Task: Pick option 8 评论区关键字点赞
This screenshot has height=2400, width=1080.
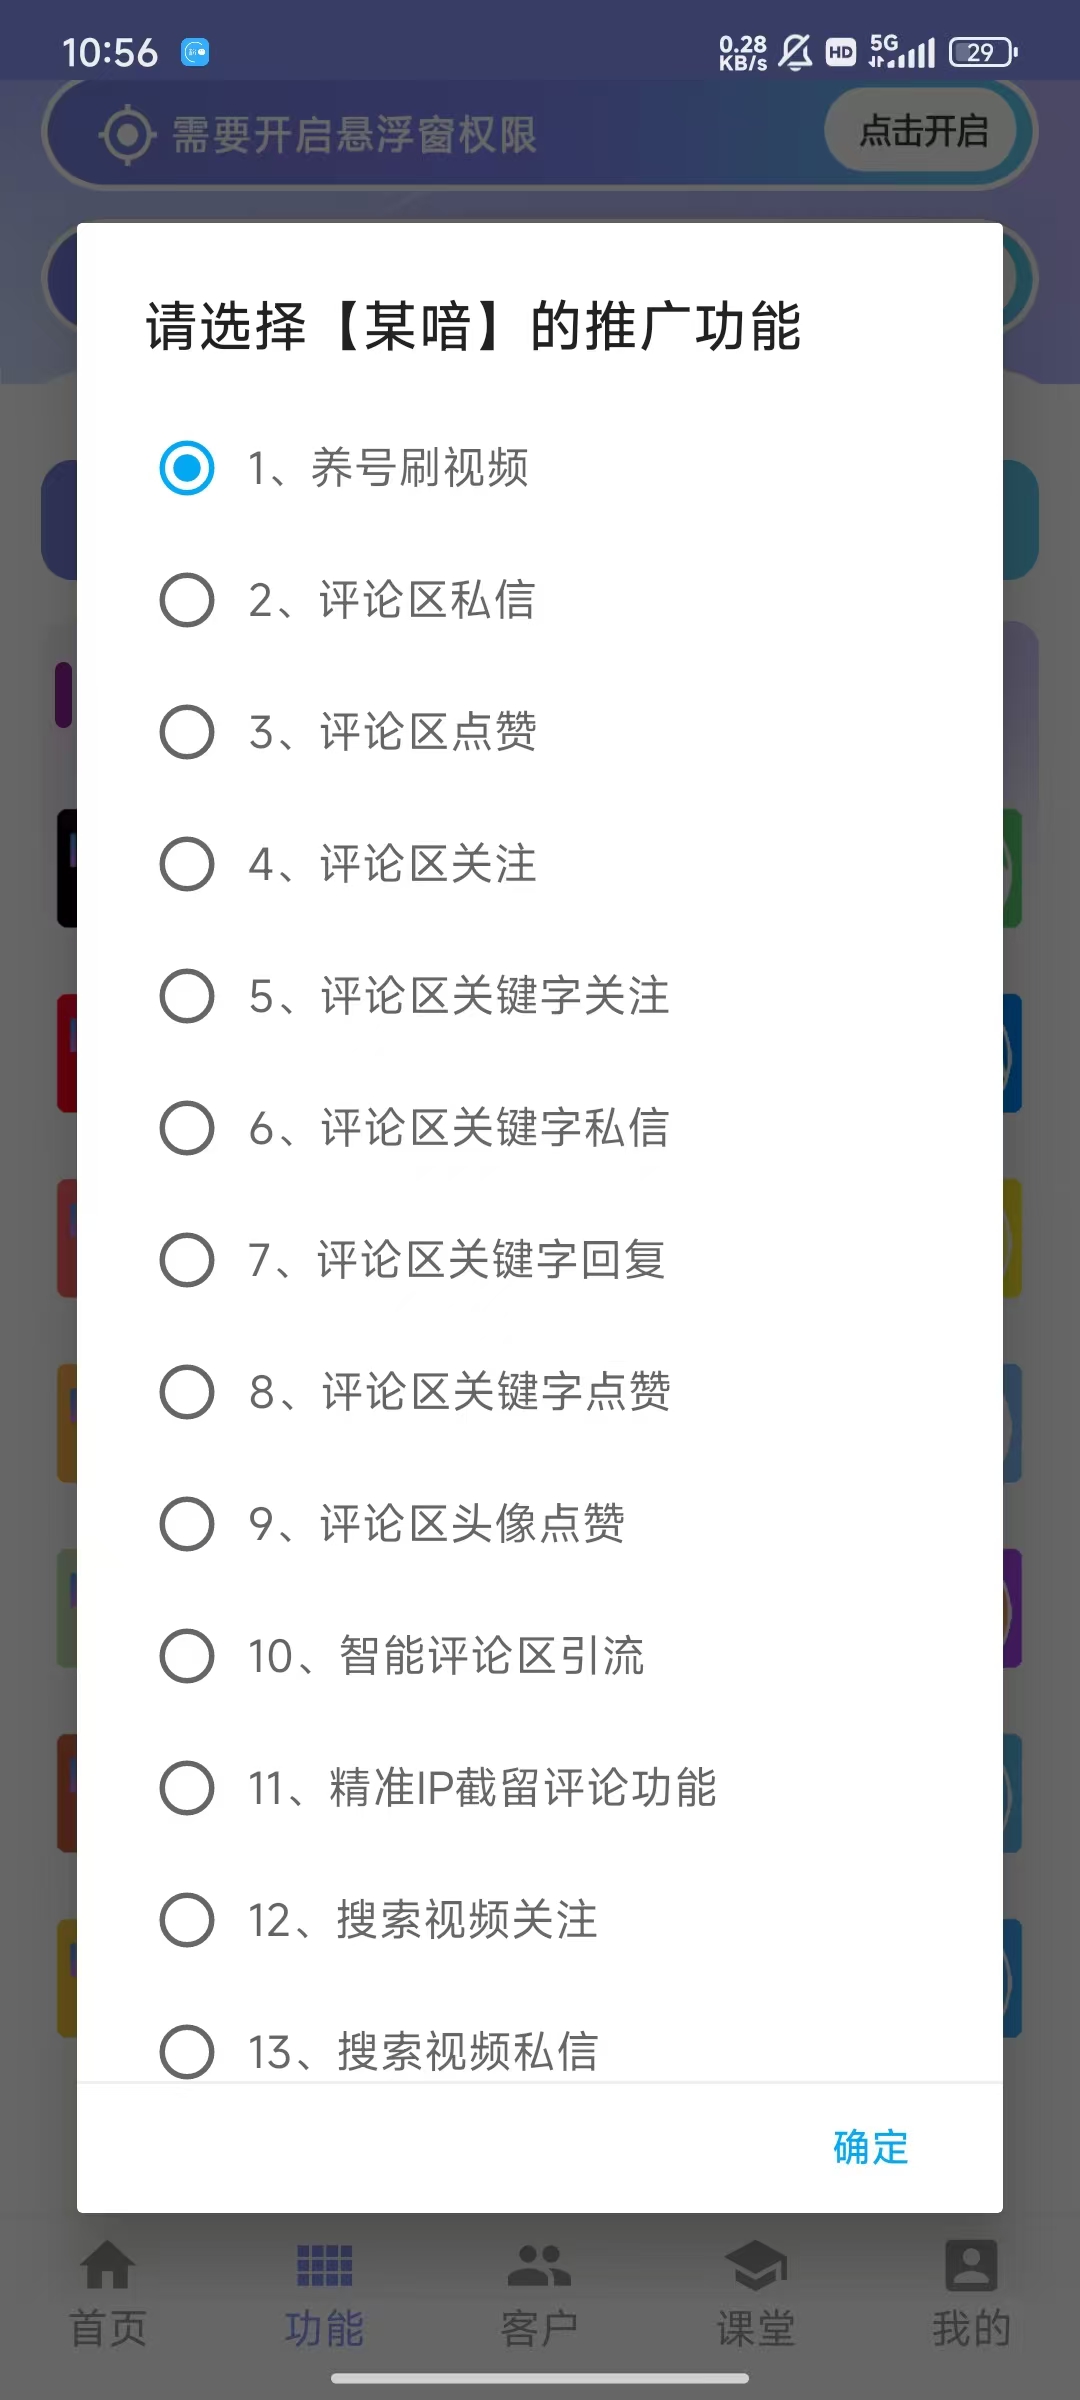Action: click(x=187, y=1392)
